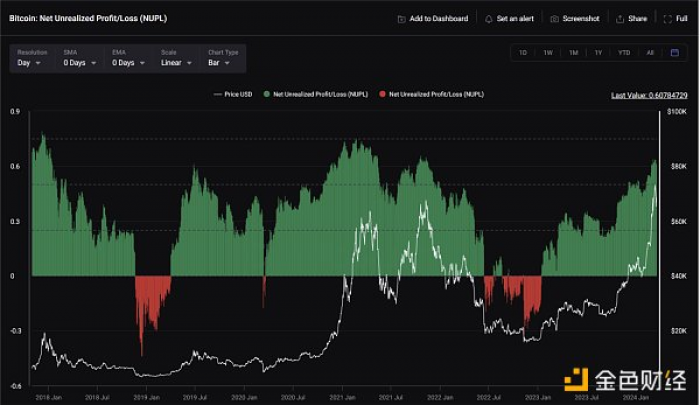Select the 1M time range
The height and width of the screenshot is (405, 700).
(x=573, y=53)
